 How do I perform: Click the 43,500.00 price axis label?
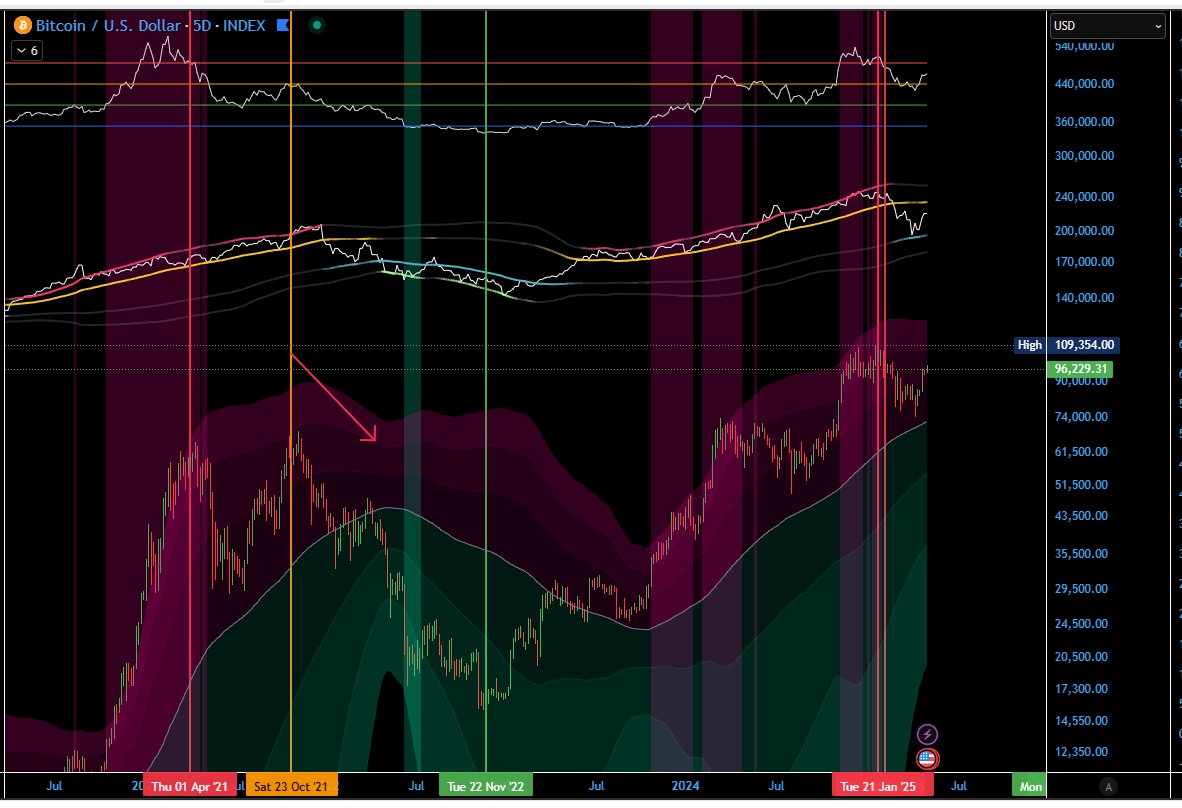point(1081,516)
